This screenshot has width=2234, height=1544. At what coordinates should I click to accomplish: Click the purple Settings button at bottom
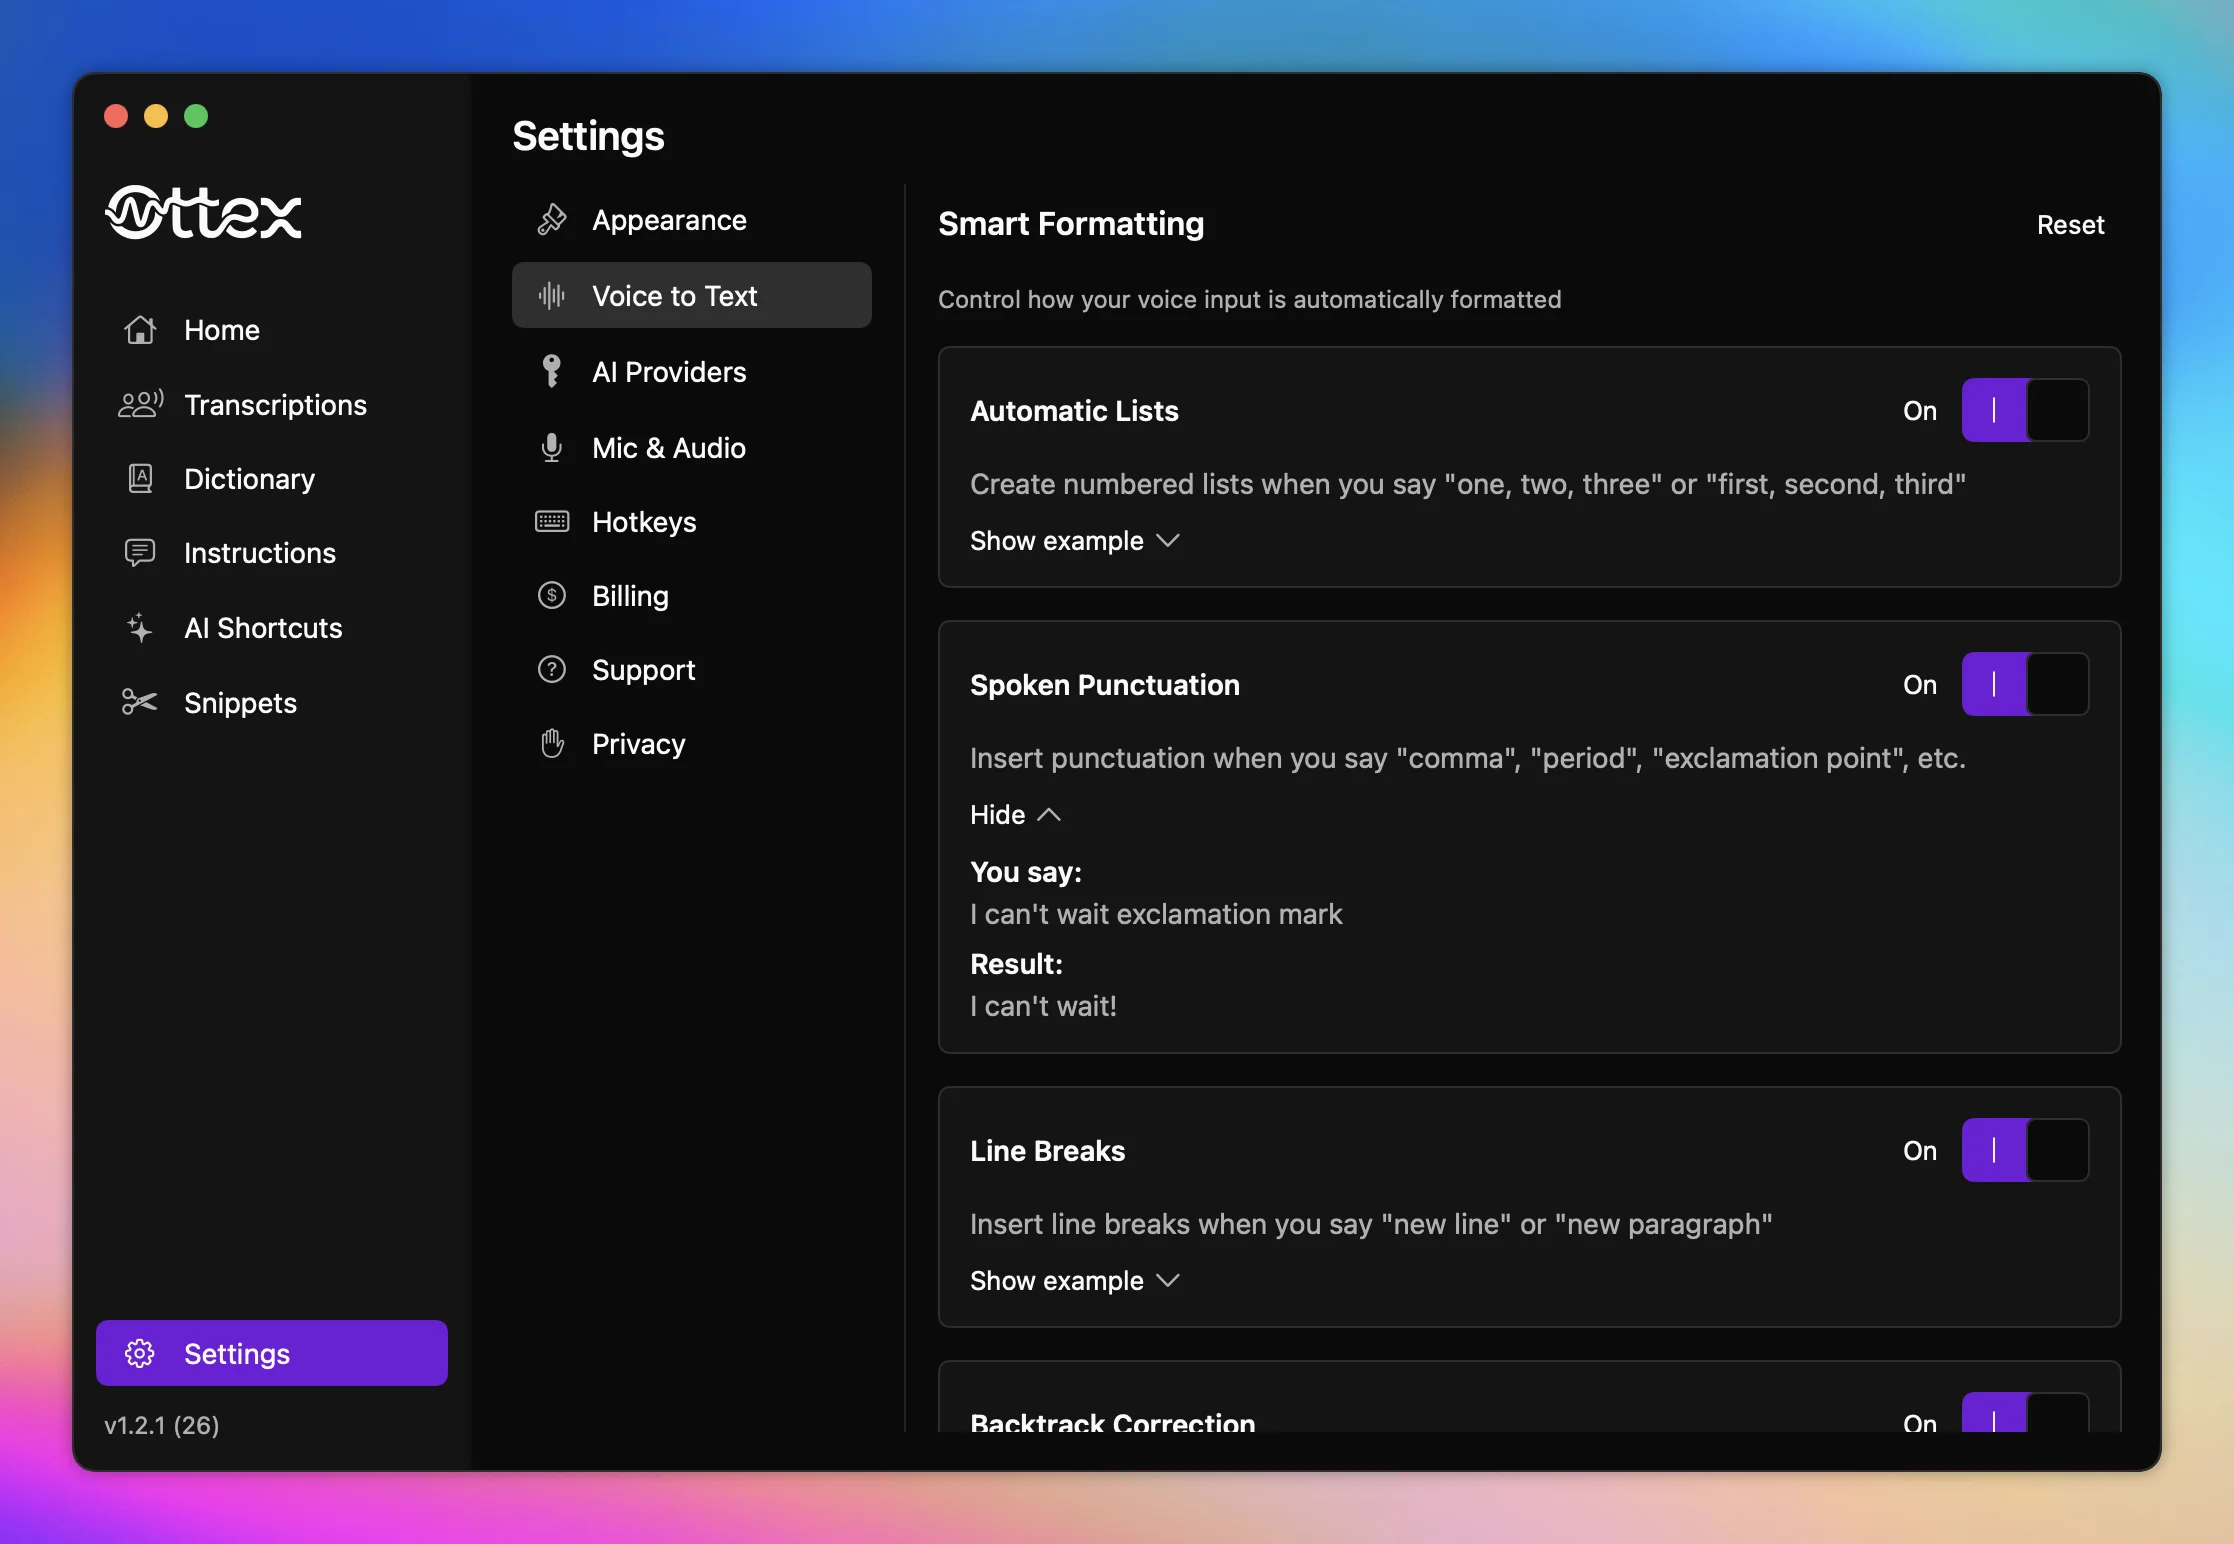click(x=271, y=1353)
